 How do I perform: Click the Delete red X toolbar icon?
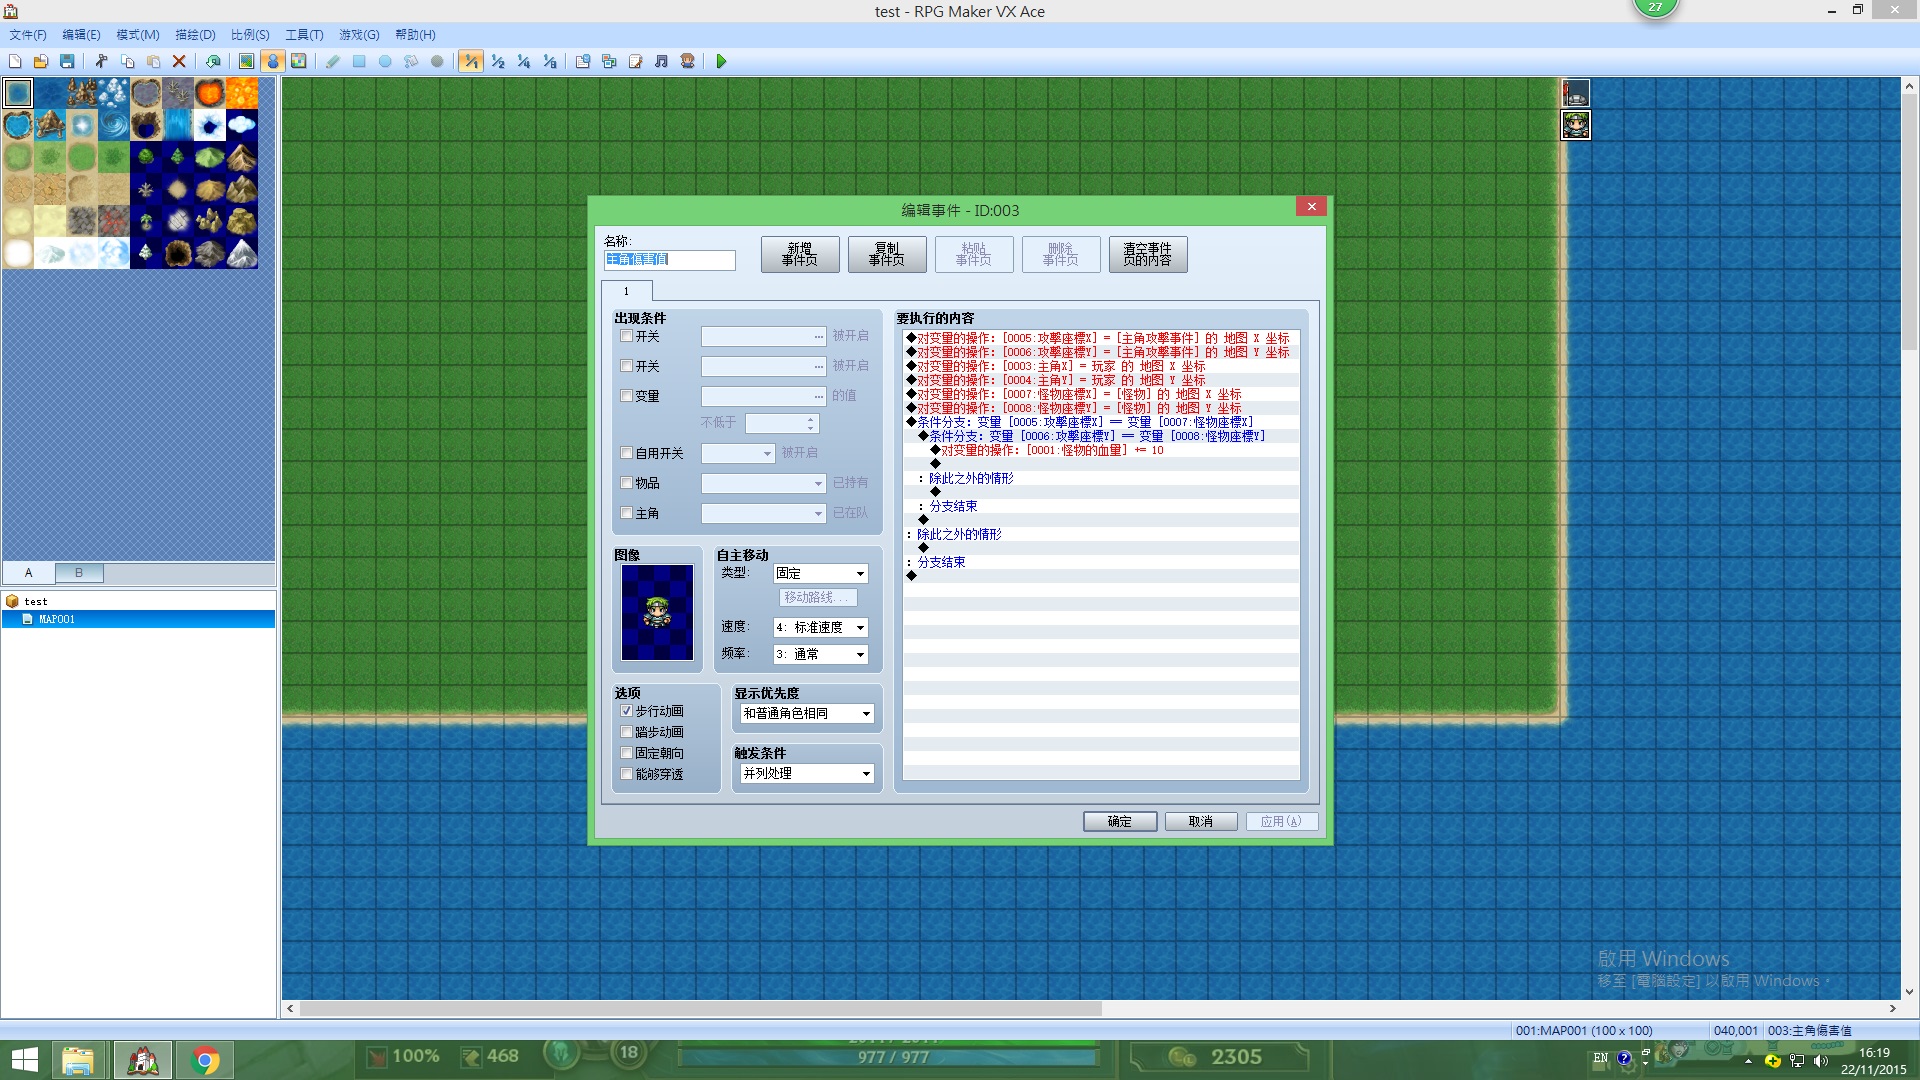(179, 62)
